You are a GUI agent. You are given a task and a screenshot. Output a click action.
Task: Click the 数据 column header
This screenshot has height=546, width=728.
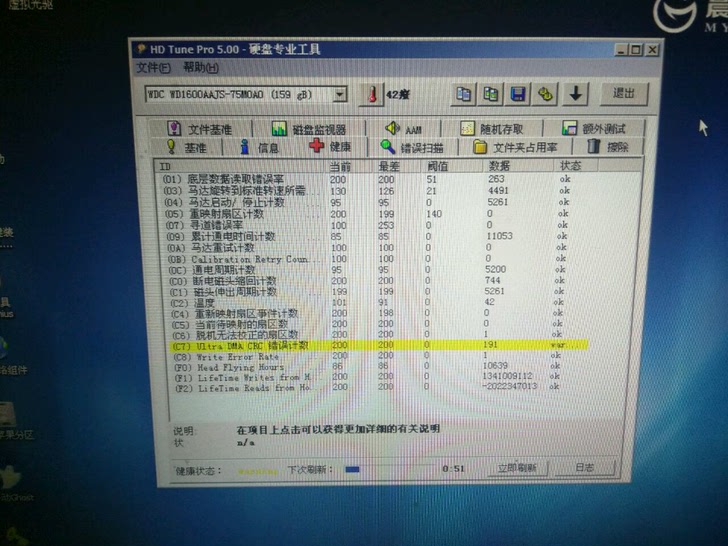[518, 166]
